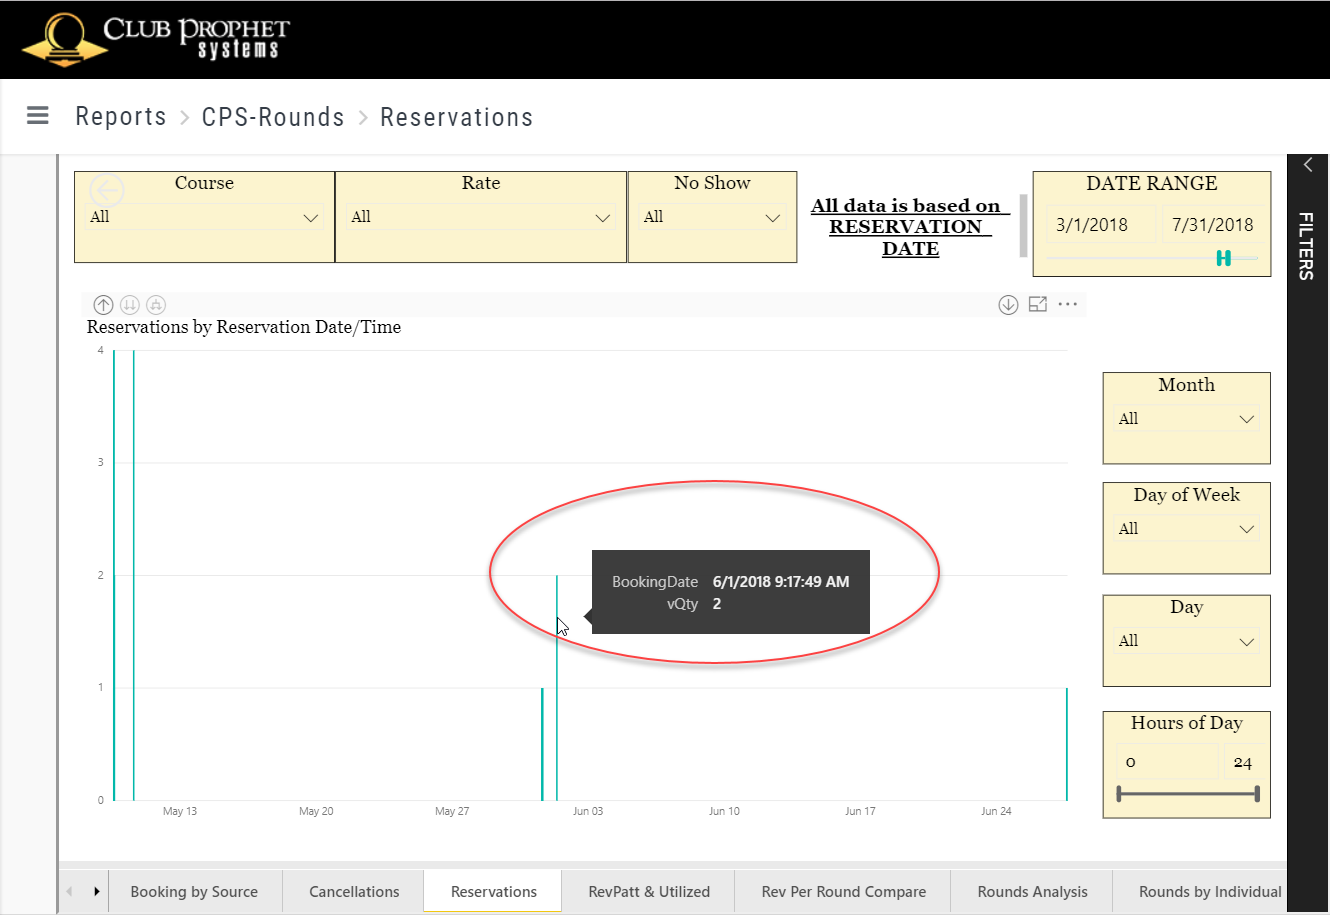Click the drill up arrow icon
The width and height of the screenshot is (1330, 915).
tap(103, 305)
